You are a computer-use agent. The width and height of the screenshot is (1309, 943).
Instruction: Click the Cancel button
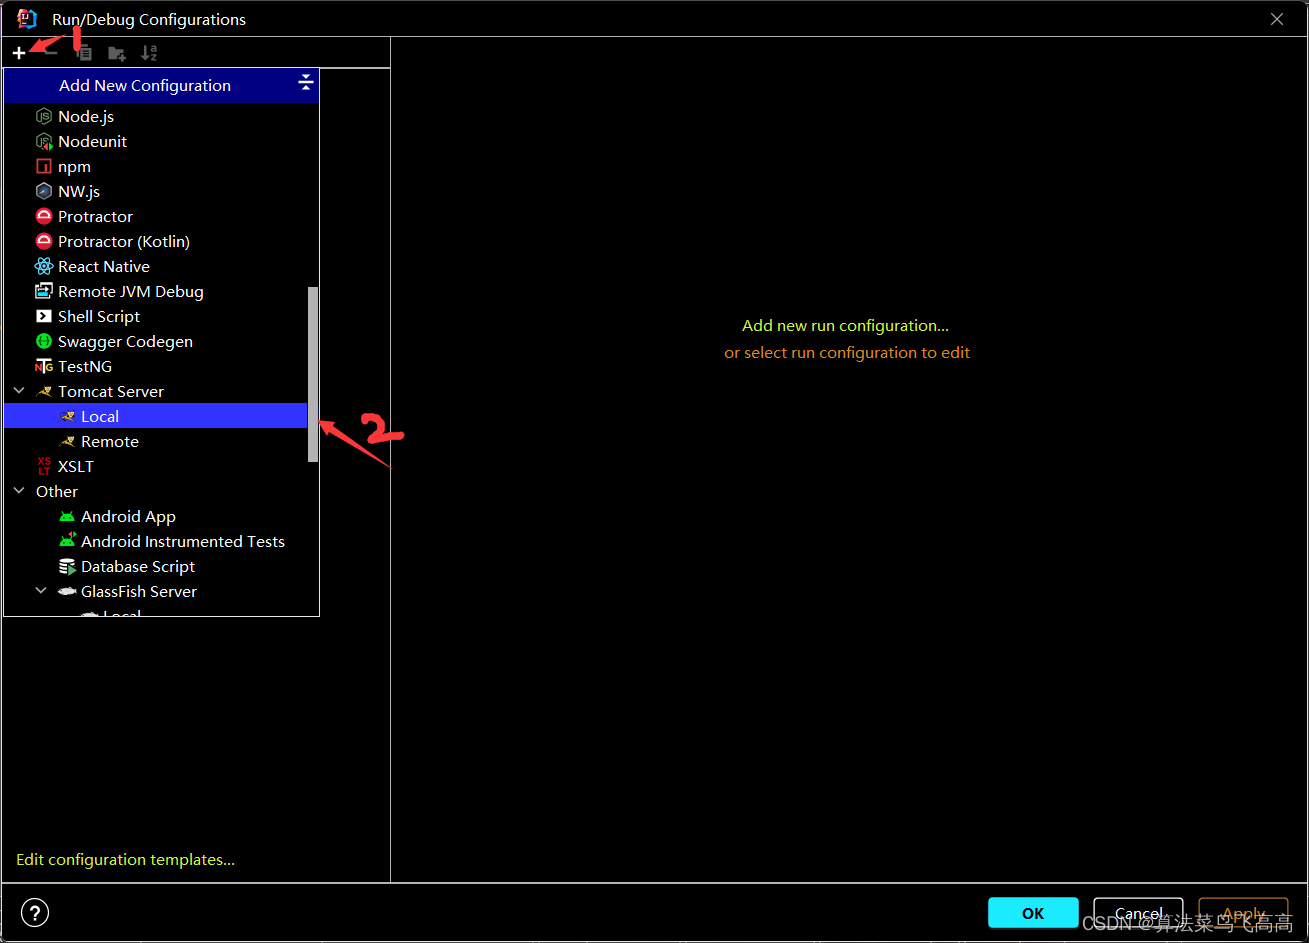(1138, 913)
